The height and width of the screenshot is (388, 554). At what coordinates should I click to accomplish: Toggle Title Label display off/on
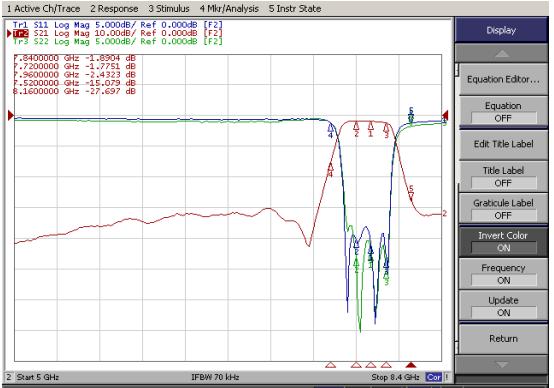click(503, 177)
